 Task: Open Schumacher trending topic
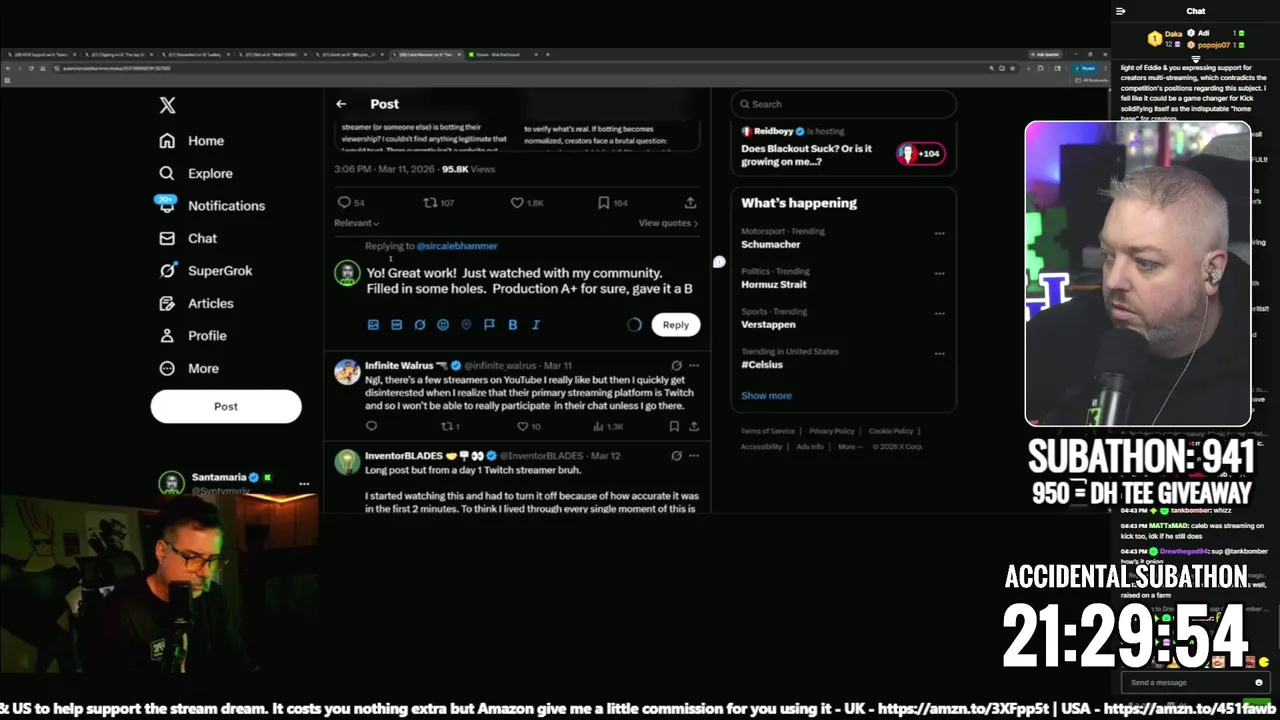tap(770, 244)
